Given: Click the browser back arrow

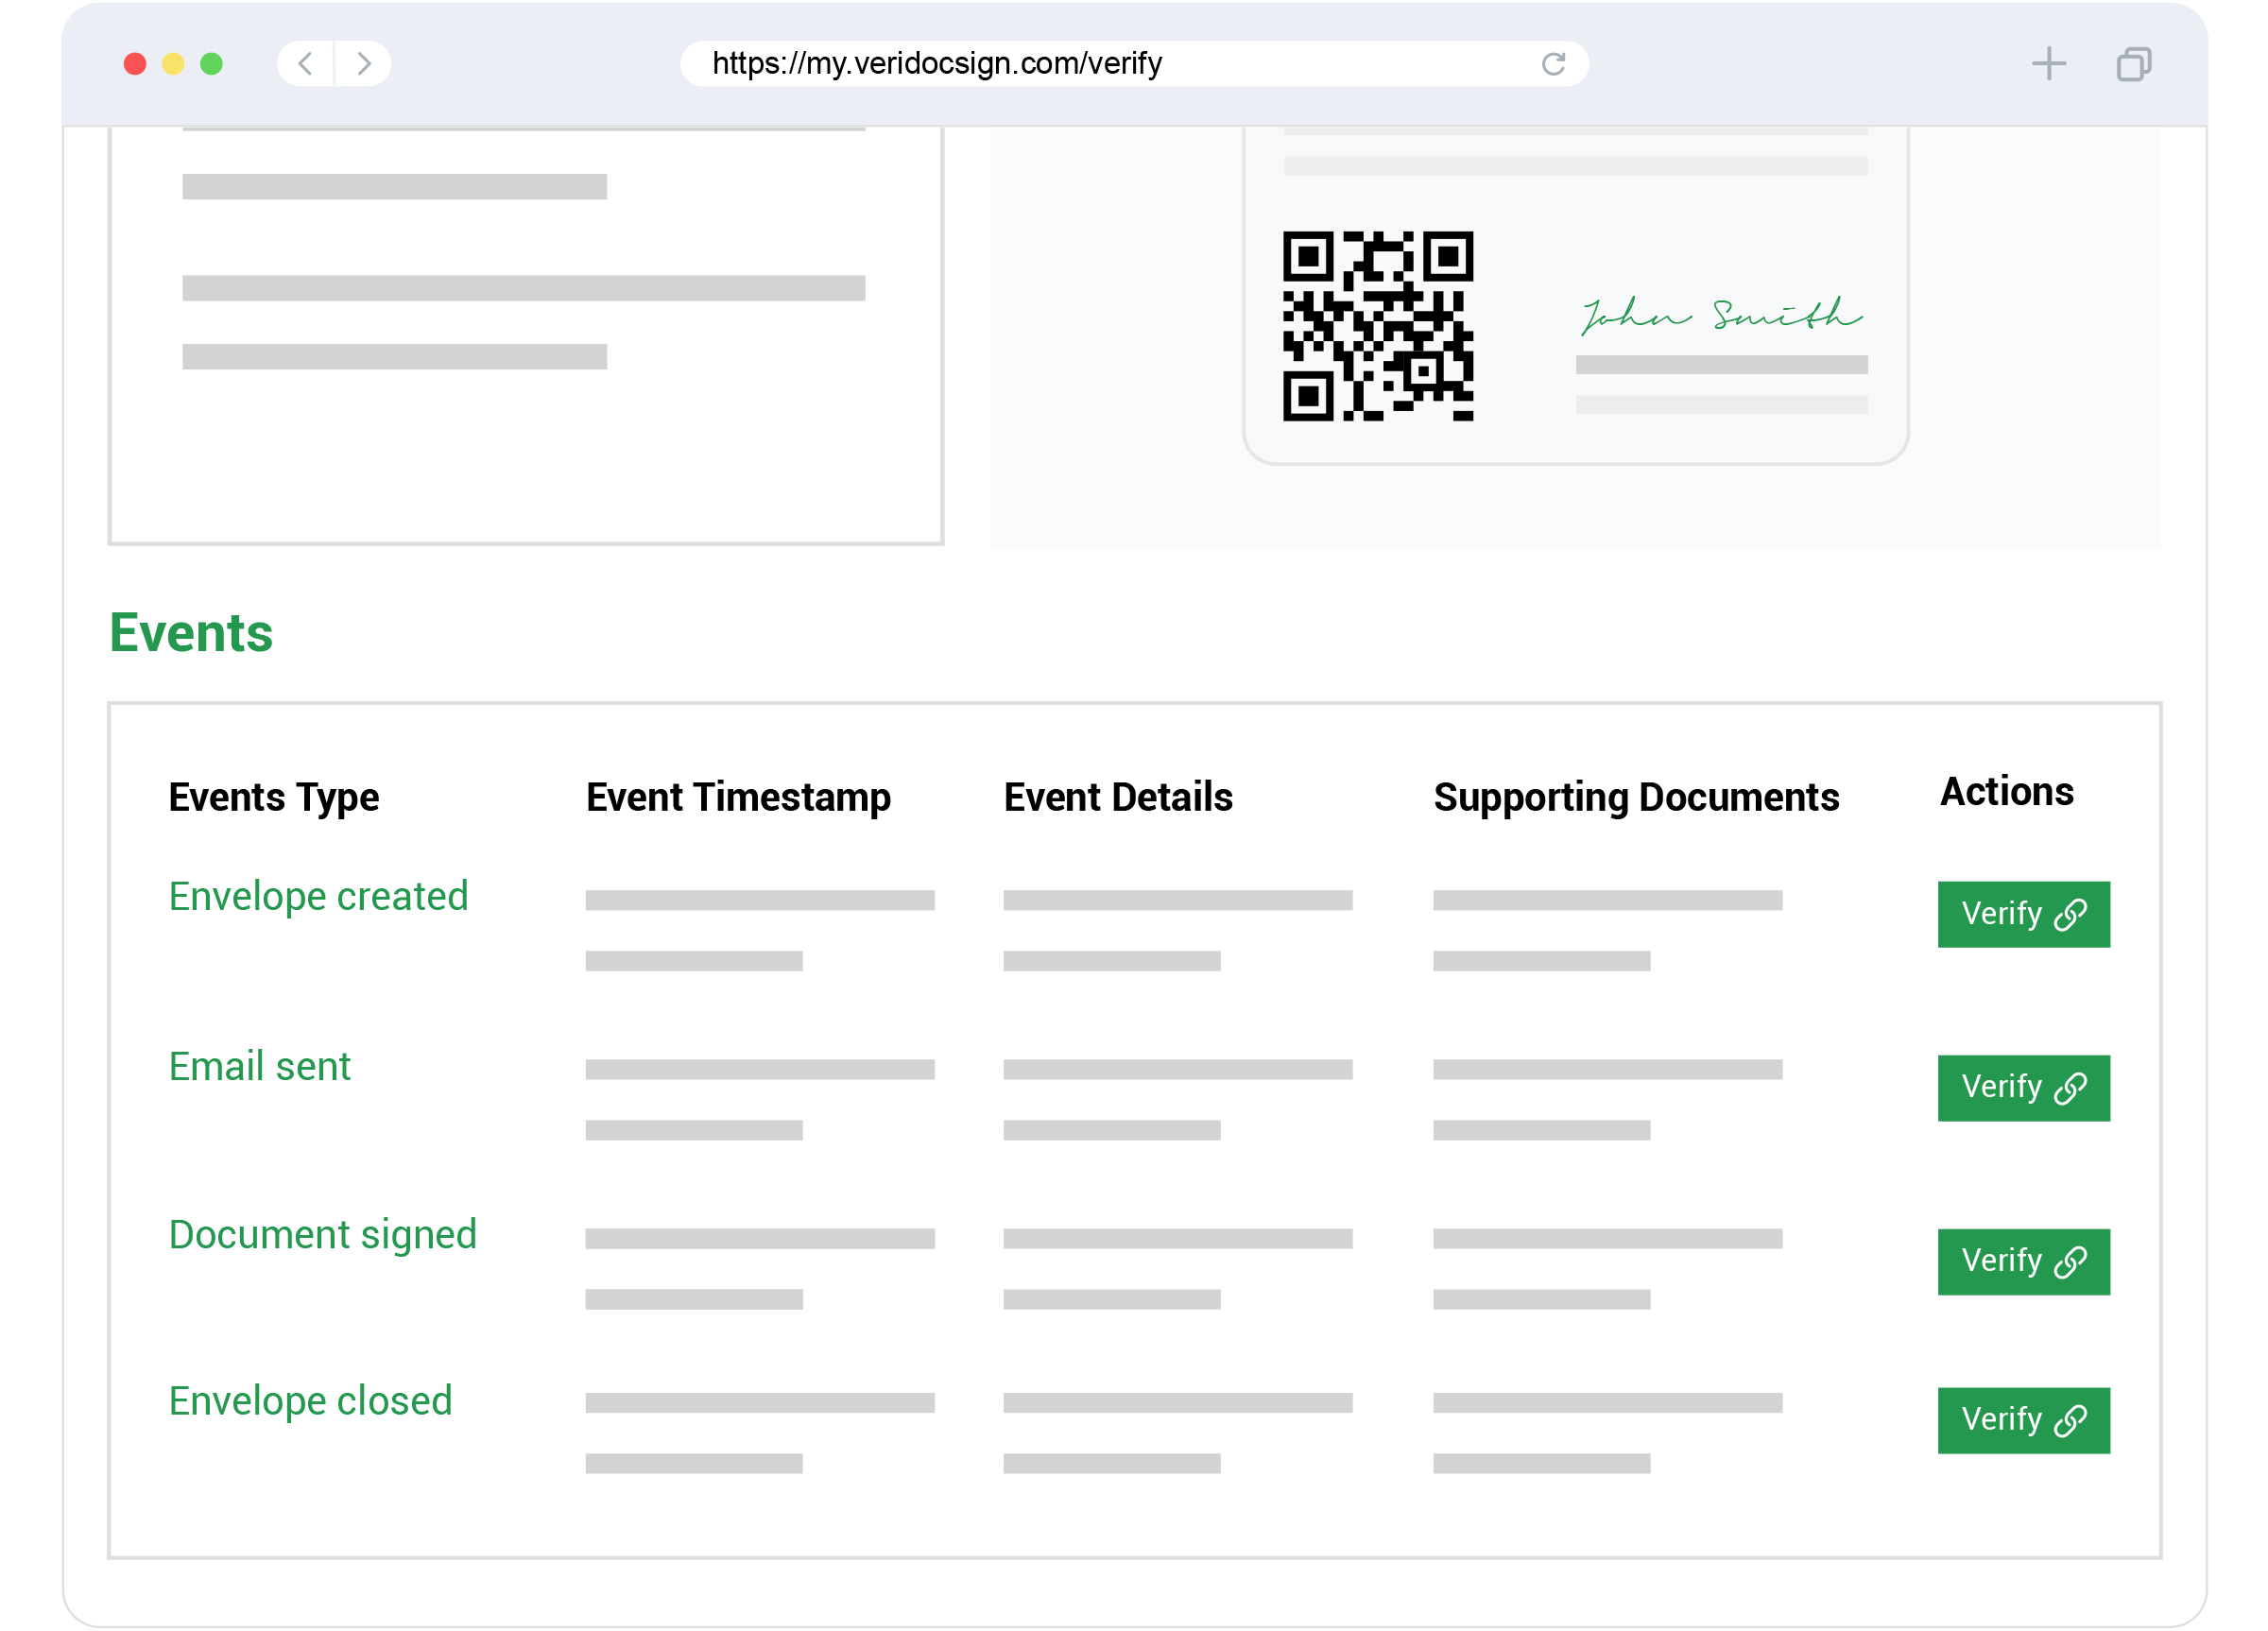Looking at the screenshot, I should [305, 64].
